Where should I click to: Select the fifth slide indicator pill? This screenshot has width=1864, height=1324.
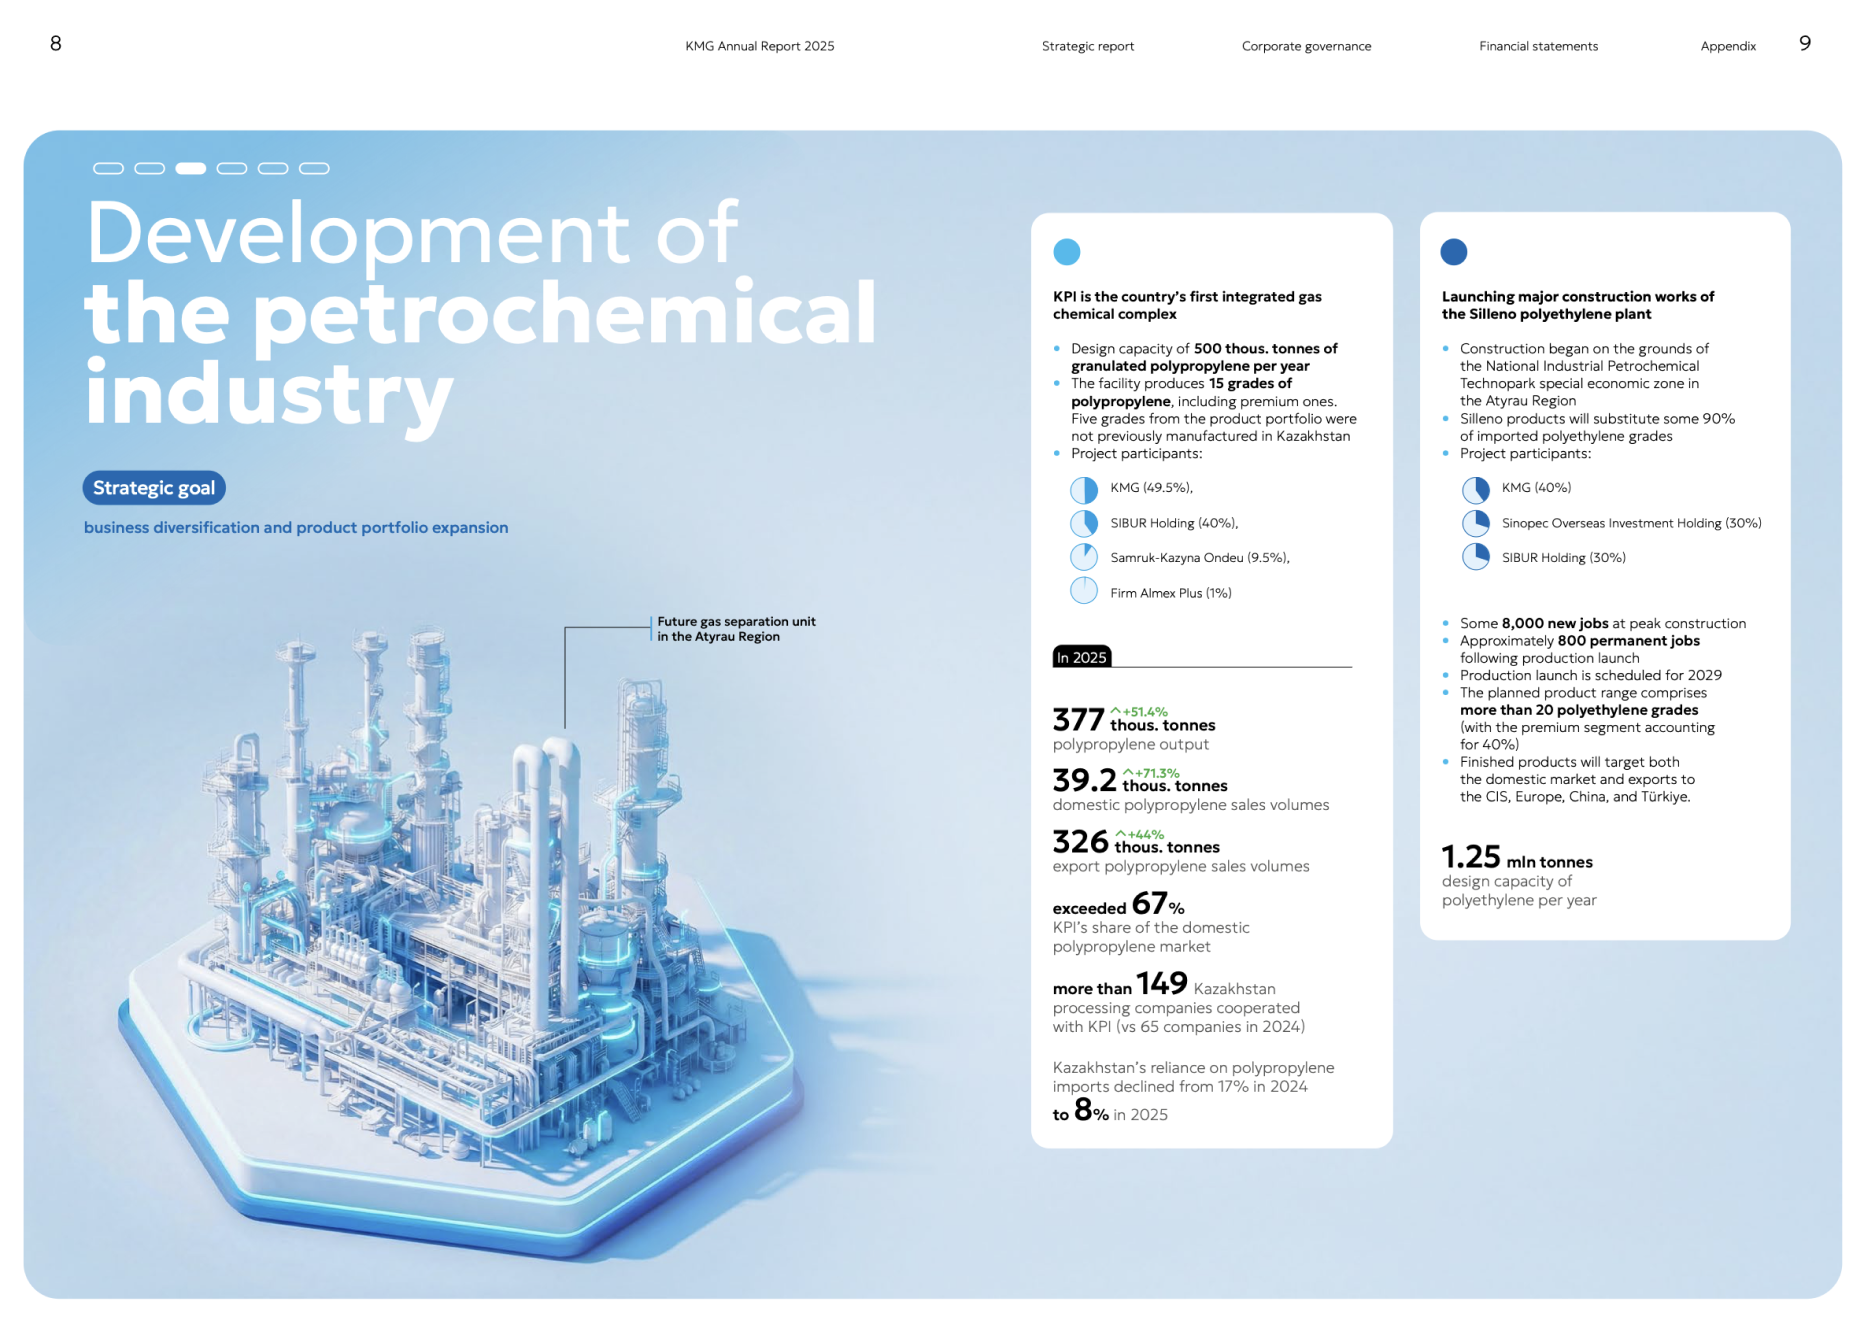[273, 168]
